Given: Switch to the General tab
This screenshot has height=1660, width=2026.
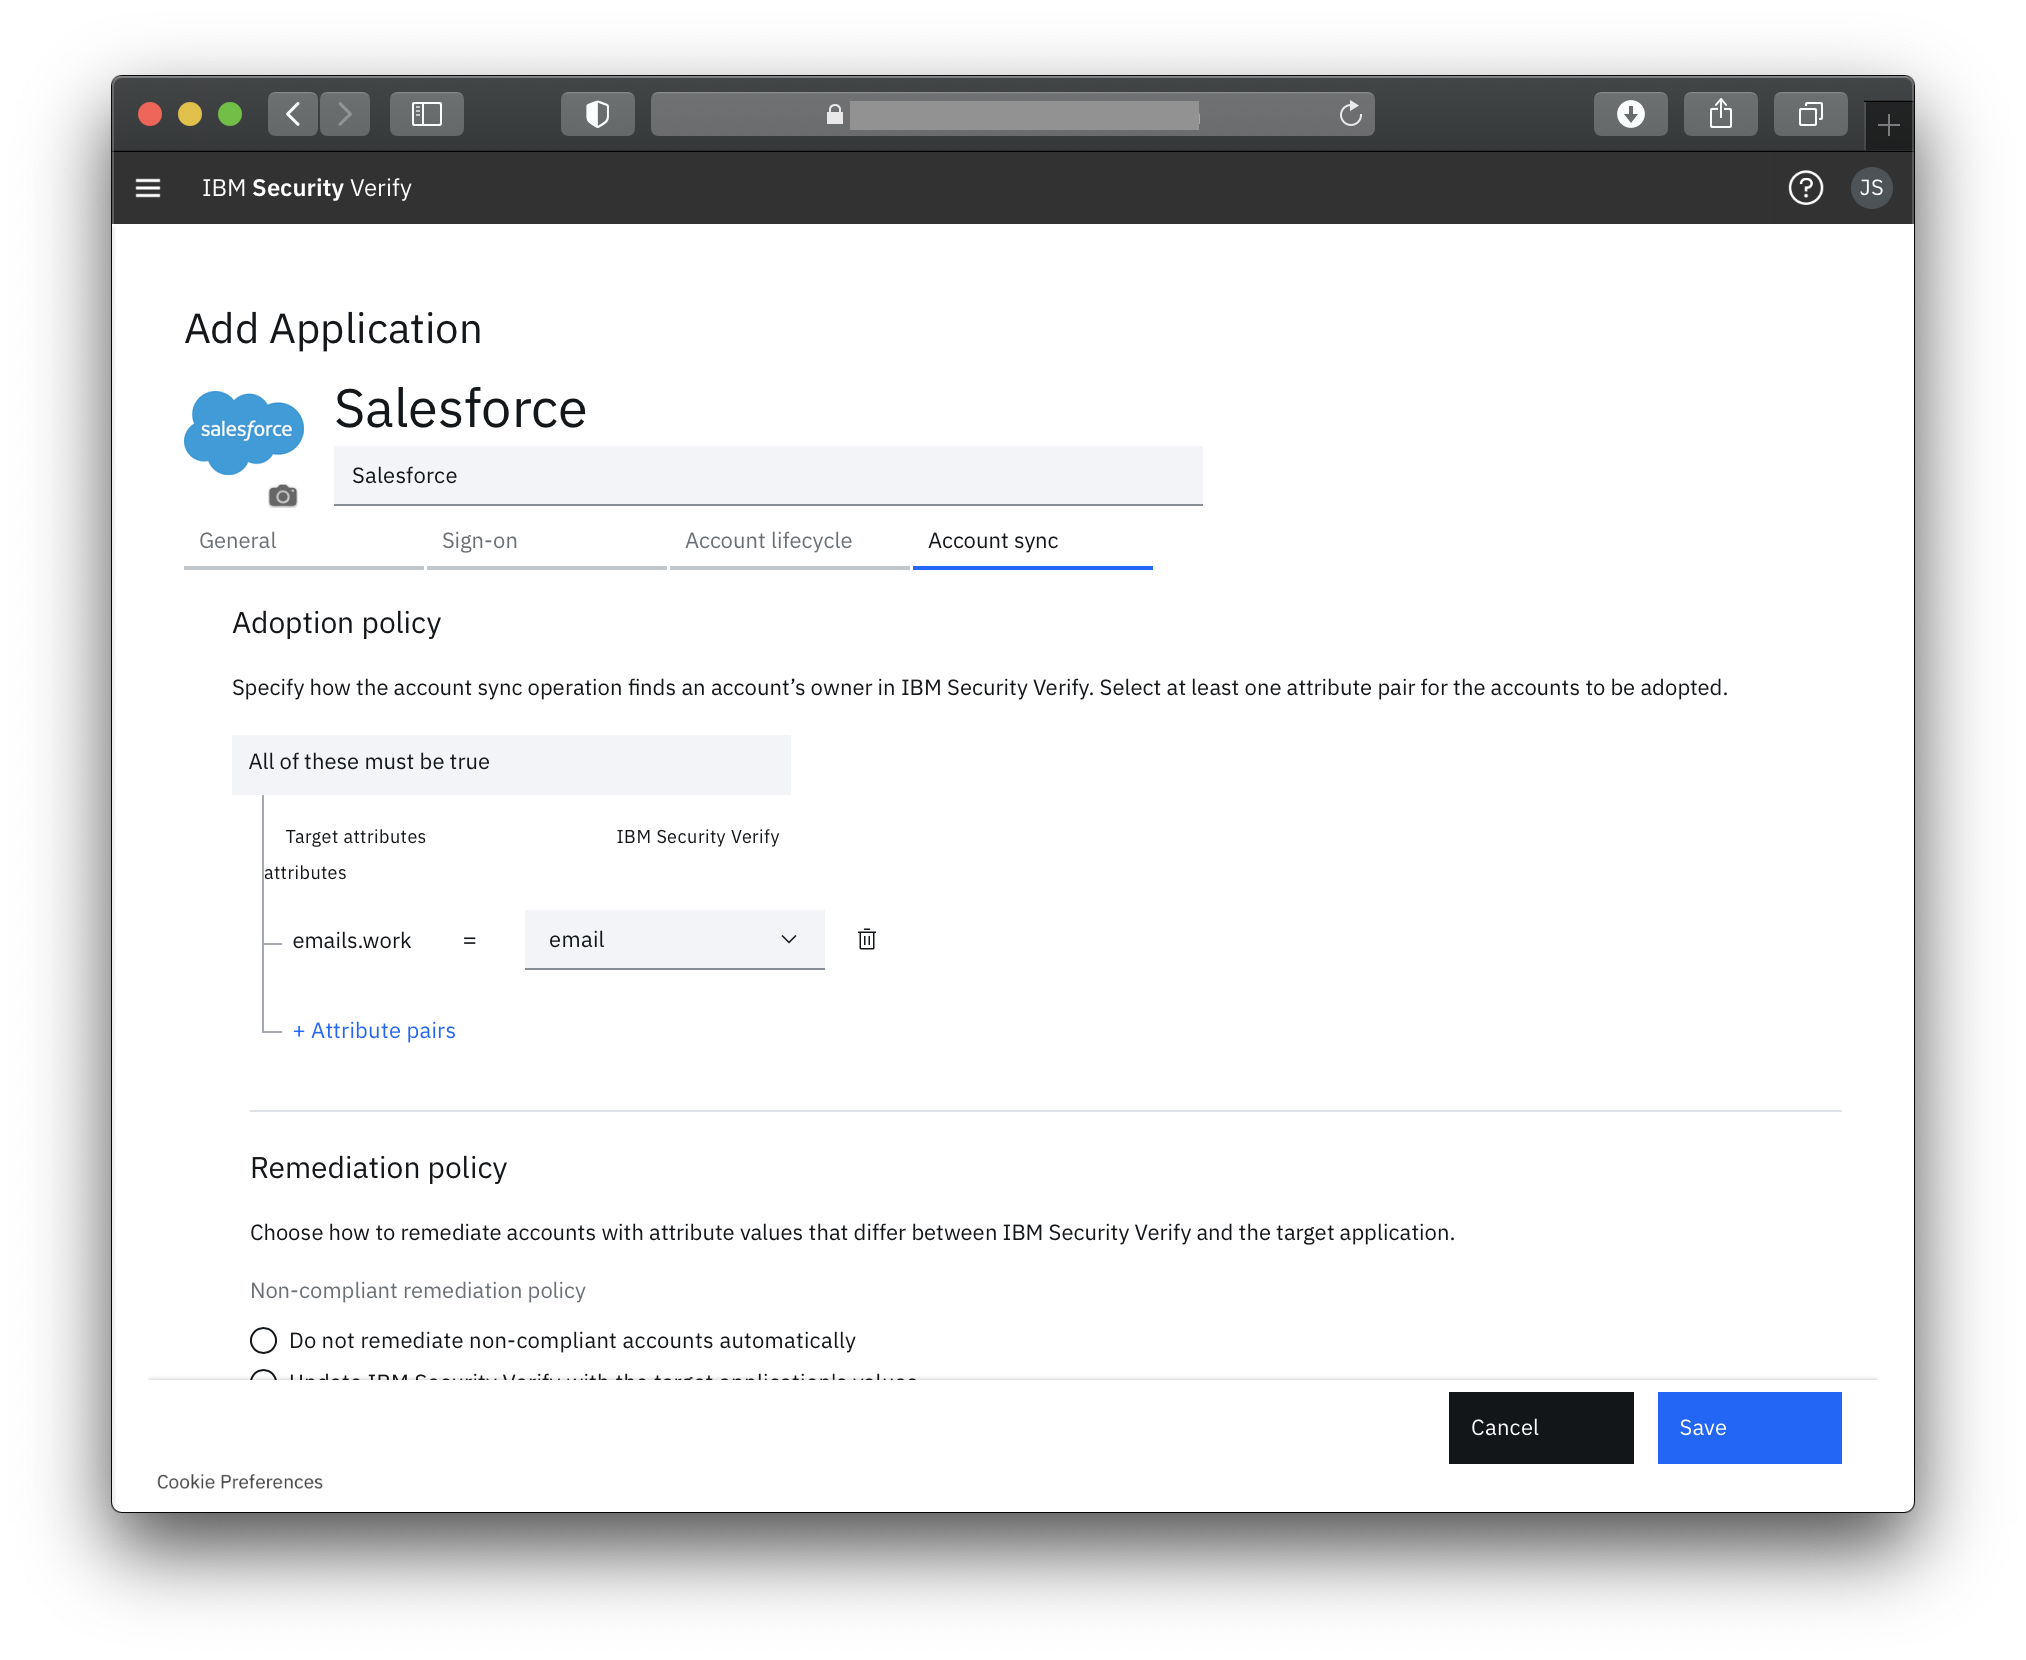Looking at the screenshot, I should click(x=238, y=541).
